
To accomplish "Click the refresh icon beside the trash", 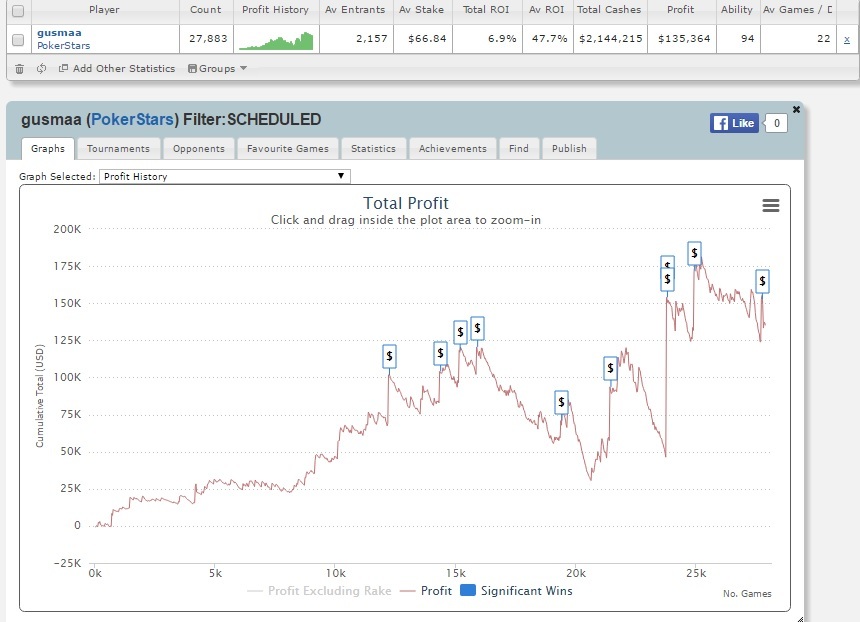I will pyautogui.click(x=41, y=69).
